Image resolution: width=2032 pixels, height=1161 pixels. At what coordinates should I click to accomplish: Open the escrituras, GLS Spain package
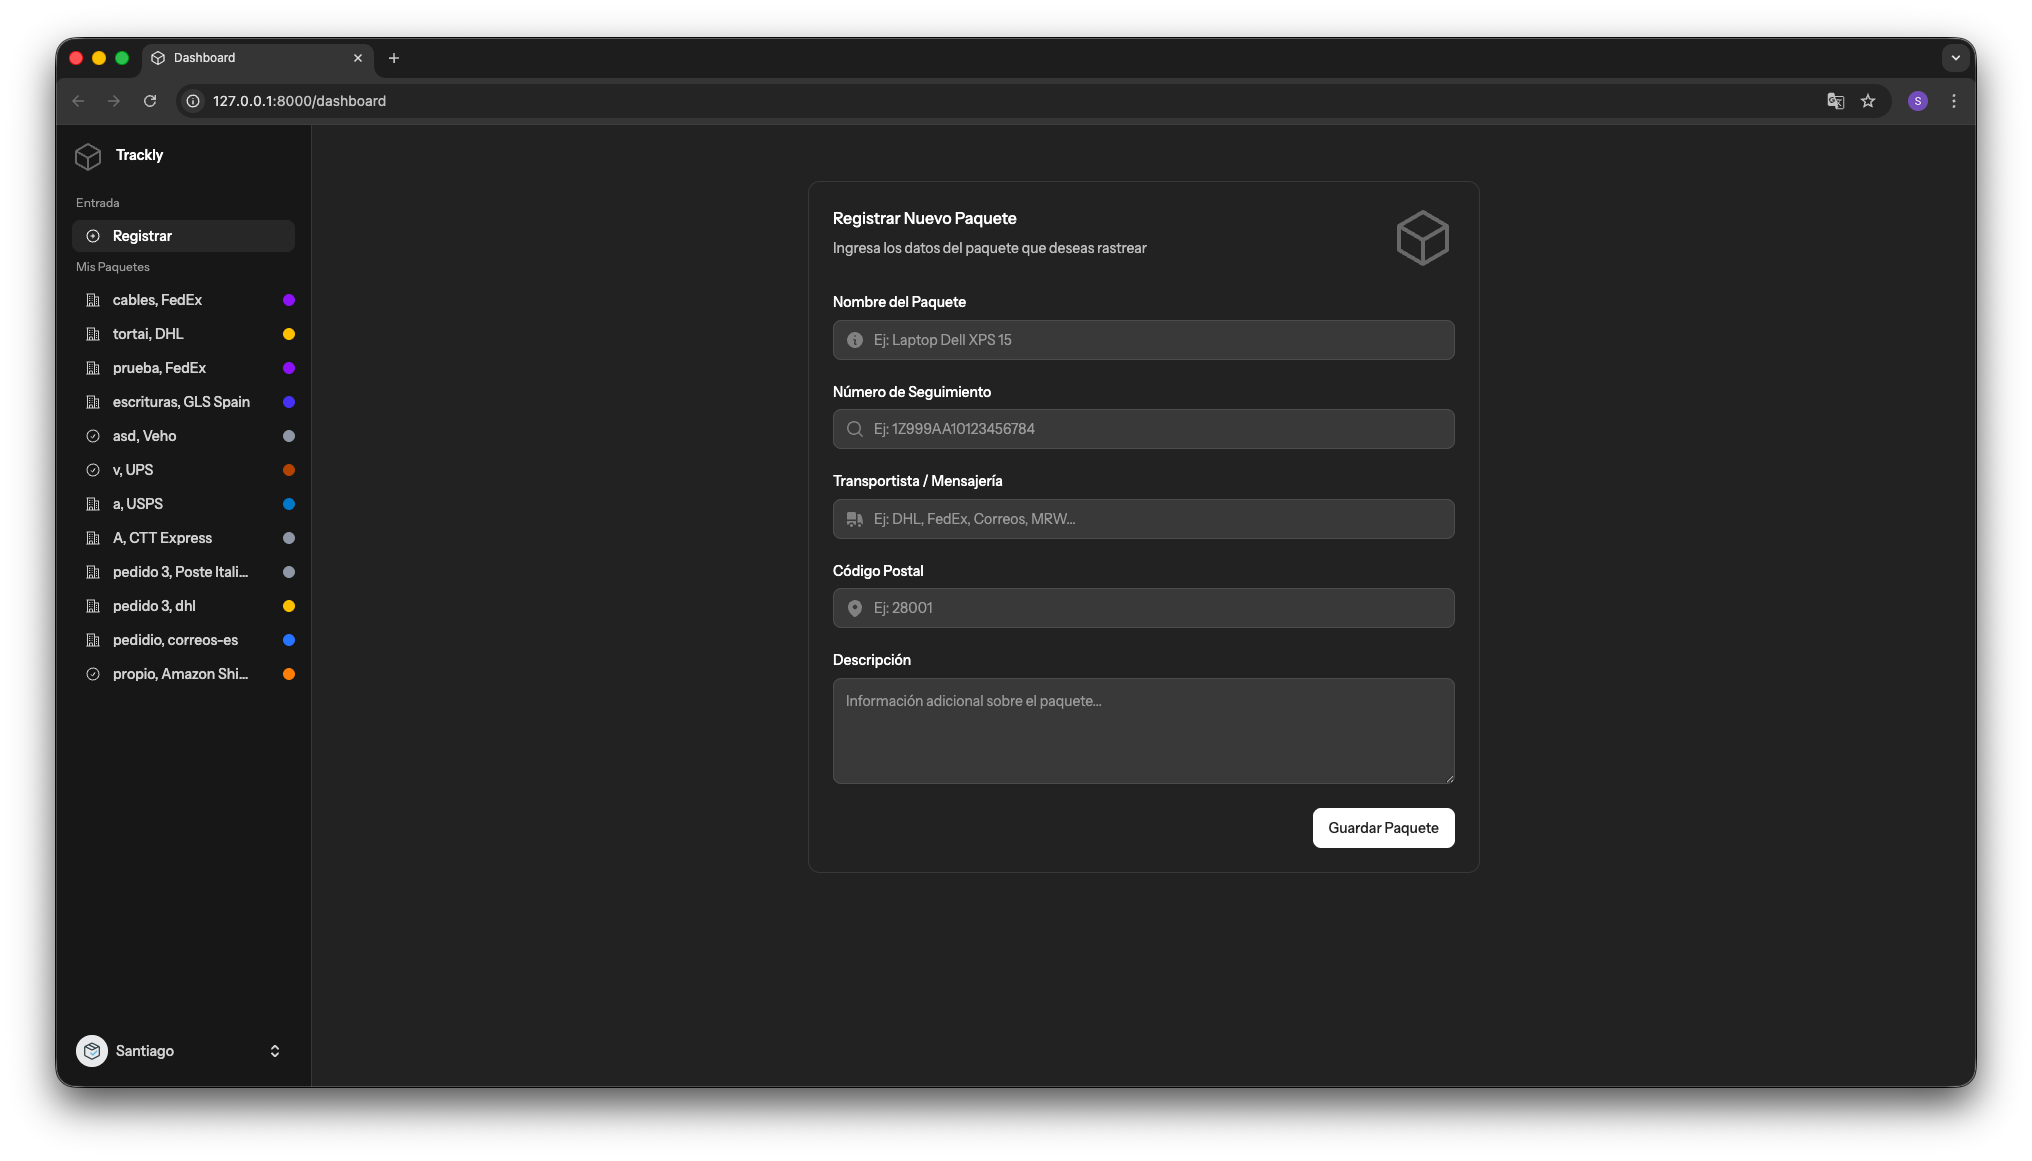pyautogui.click(x=181, y=402)
